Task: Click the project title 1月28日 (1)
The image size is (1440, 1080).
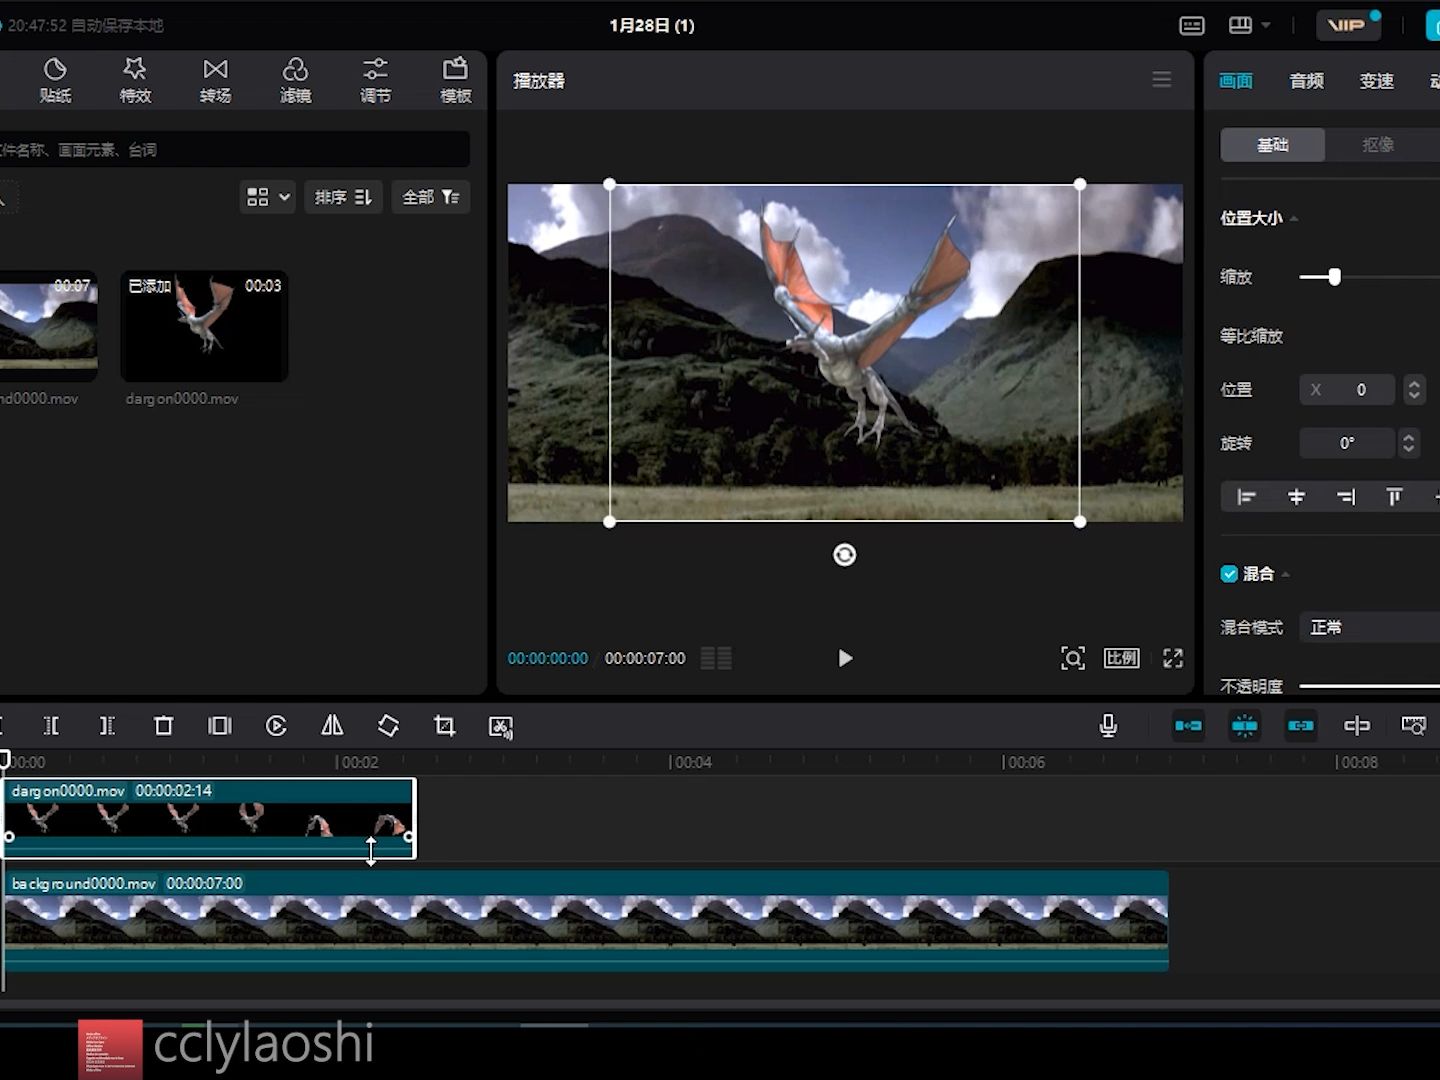Action: 652,25
